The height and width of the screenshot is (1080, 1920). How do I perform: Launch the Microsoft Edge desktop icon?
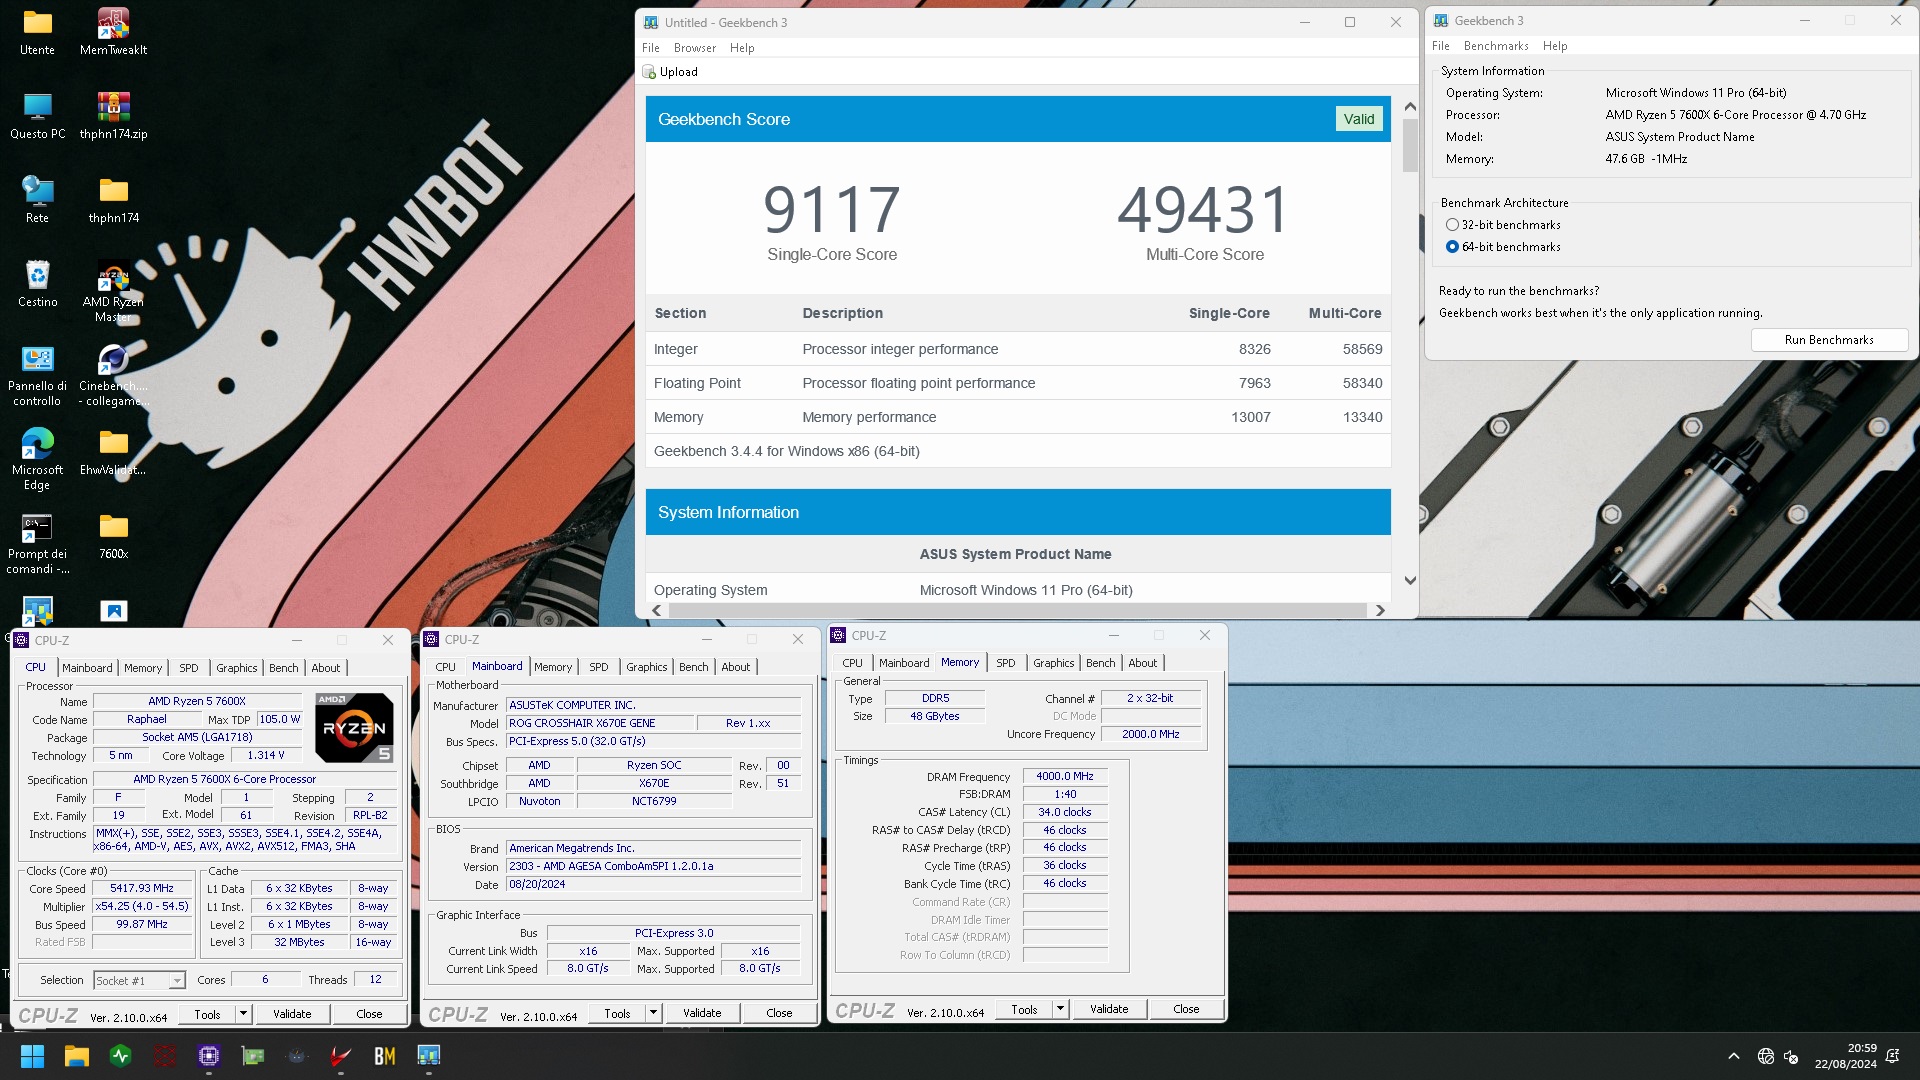coord(37,459)
